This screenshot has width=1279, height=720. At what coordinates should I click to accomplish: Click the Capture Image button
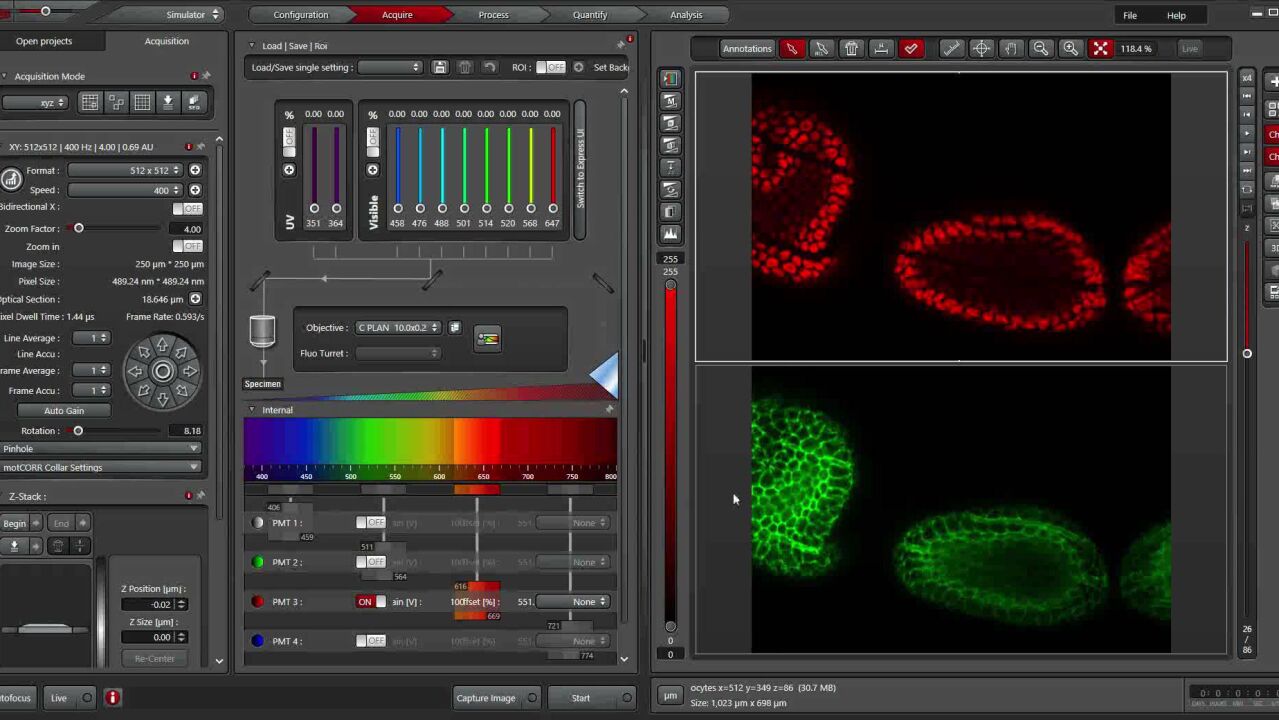tap(486, 698)
